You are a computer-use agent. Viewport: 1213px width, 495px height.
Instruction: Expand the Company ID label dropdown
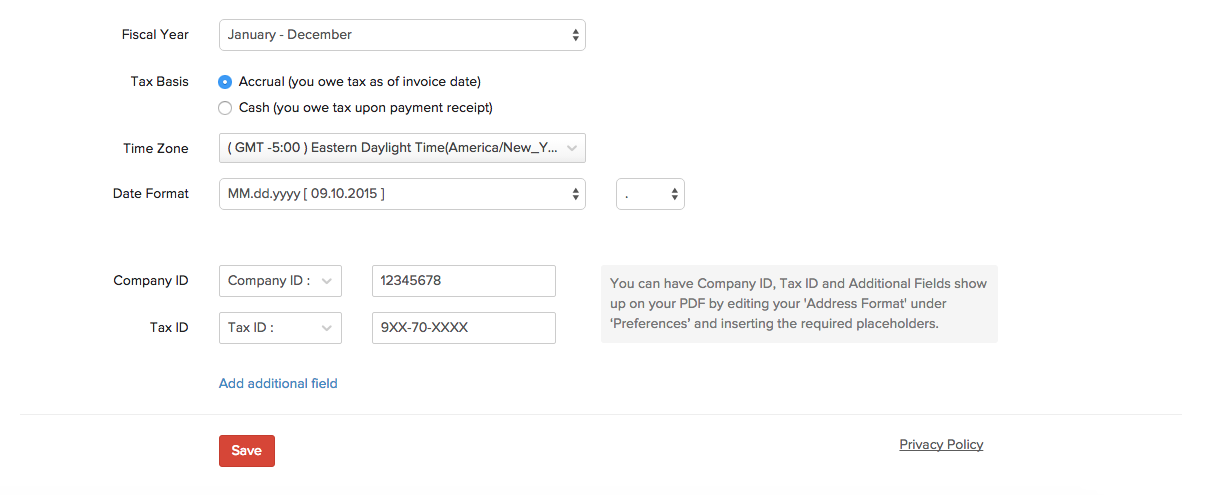coord(279,281)
